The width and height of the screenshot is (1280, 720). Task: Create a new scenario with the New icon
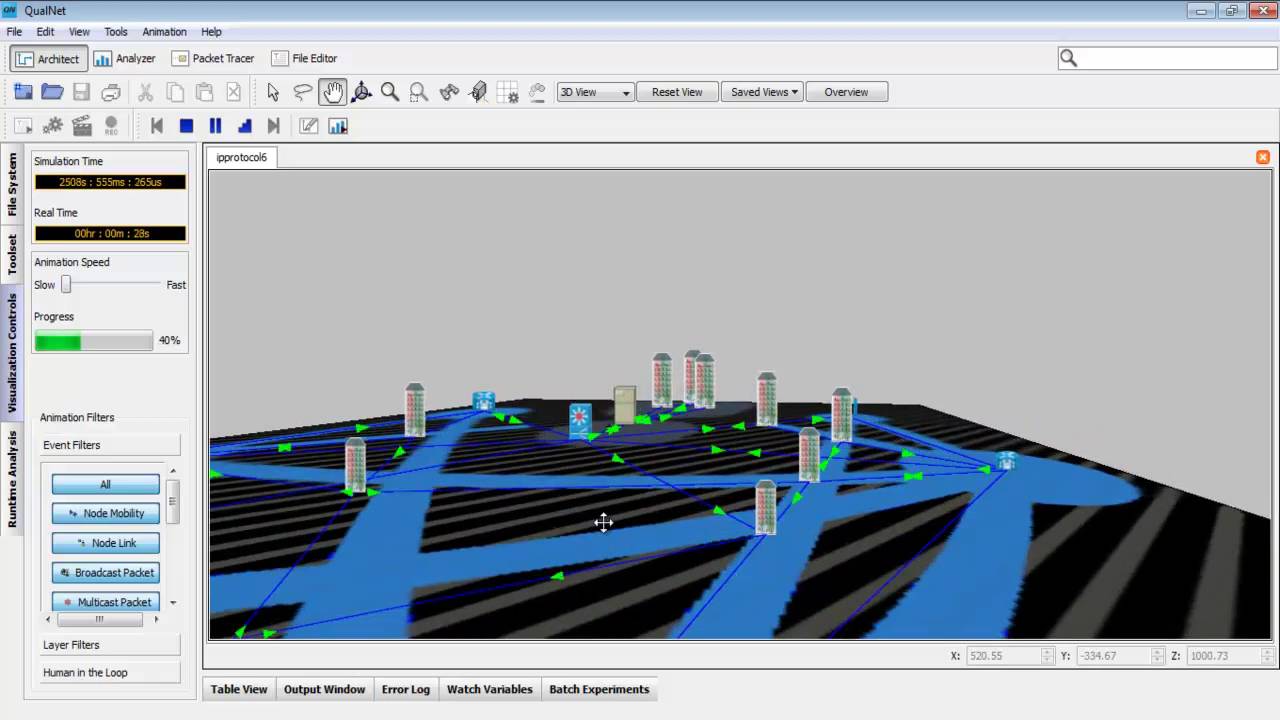coord(23,92)
